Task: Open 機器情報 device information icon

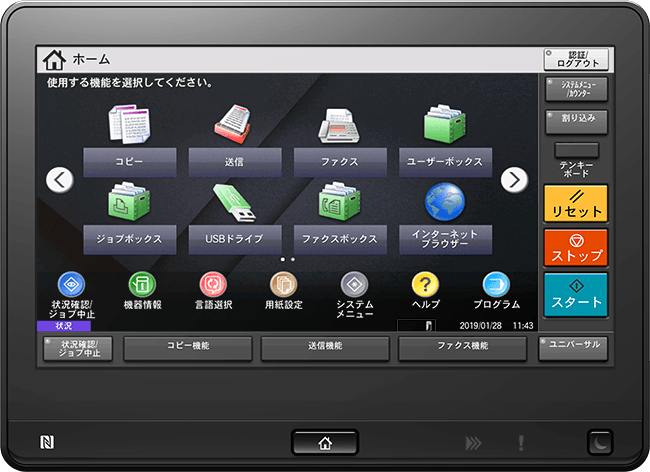Action: point(142,285)
